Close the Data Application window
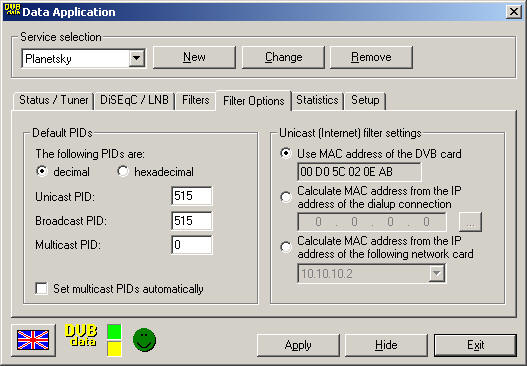527x366 pixels. pyautogui.click(x=514, y=12)
